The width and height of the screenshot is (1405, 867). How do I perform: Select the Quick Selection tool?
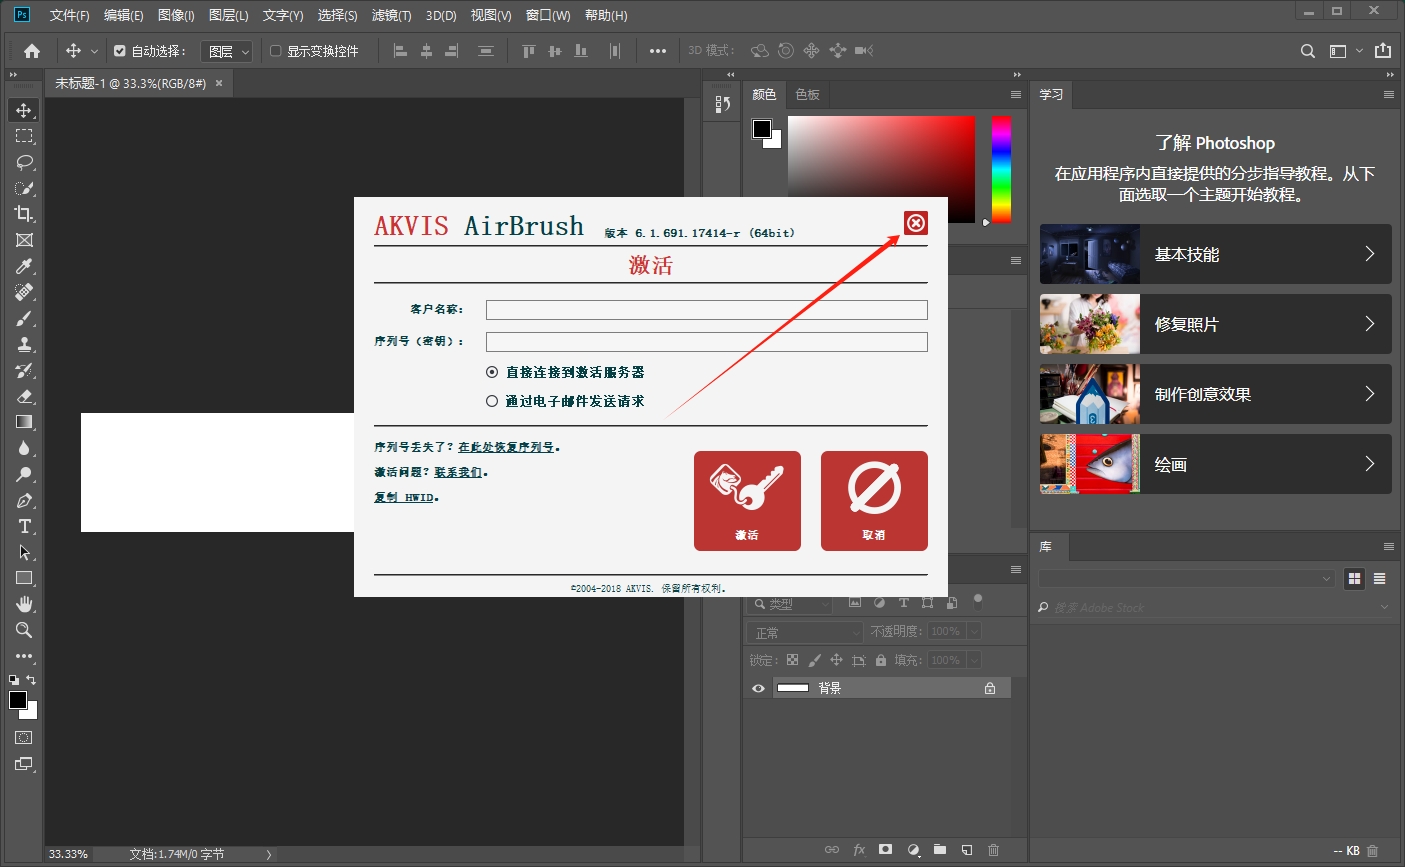pyautogui.click(x=24, y=188)
